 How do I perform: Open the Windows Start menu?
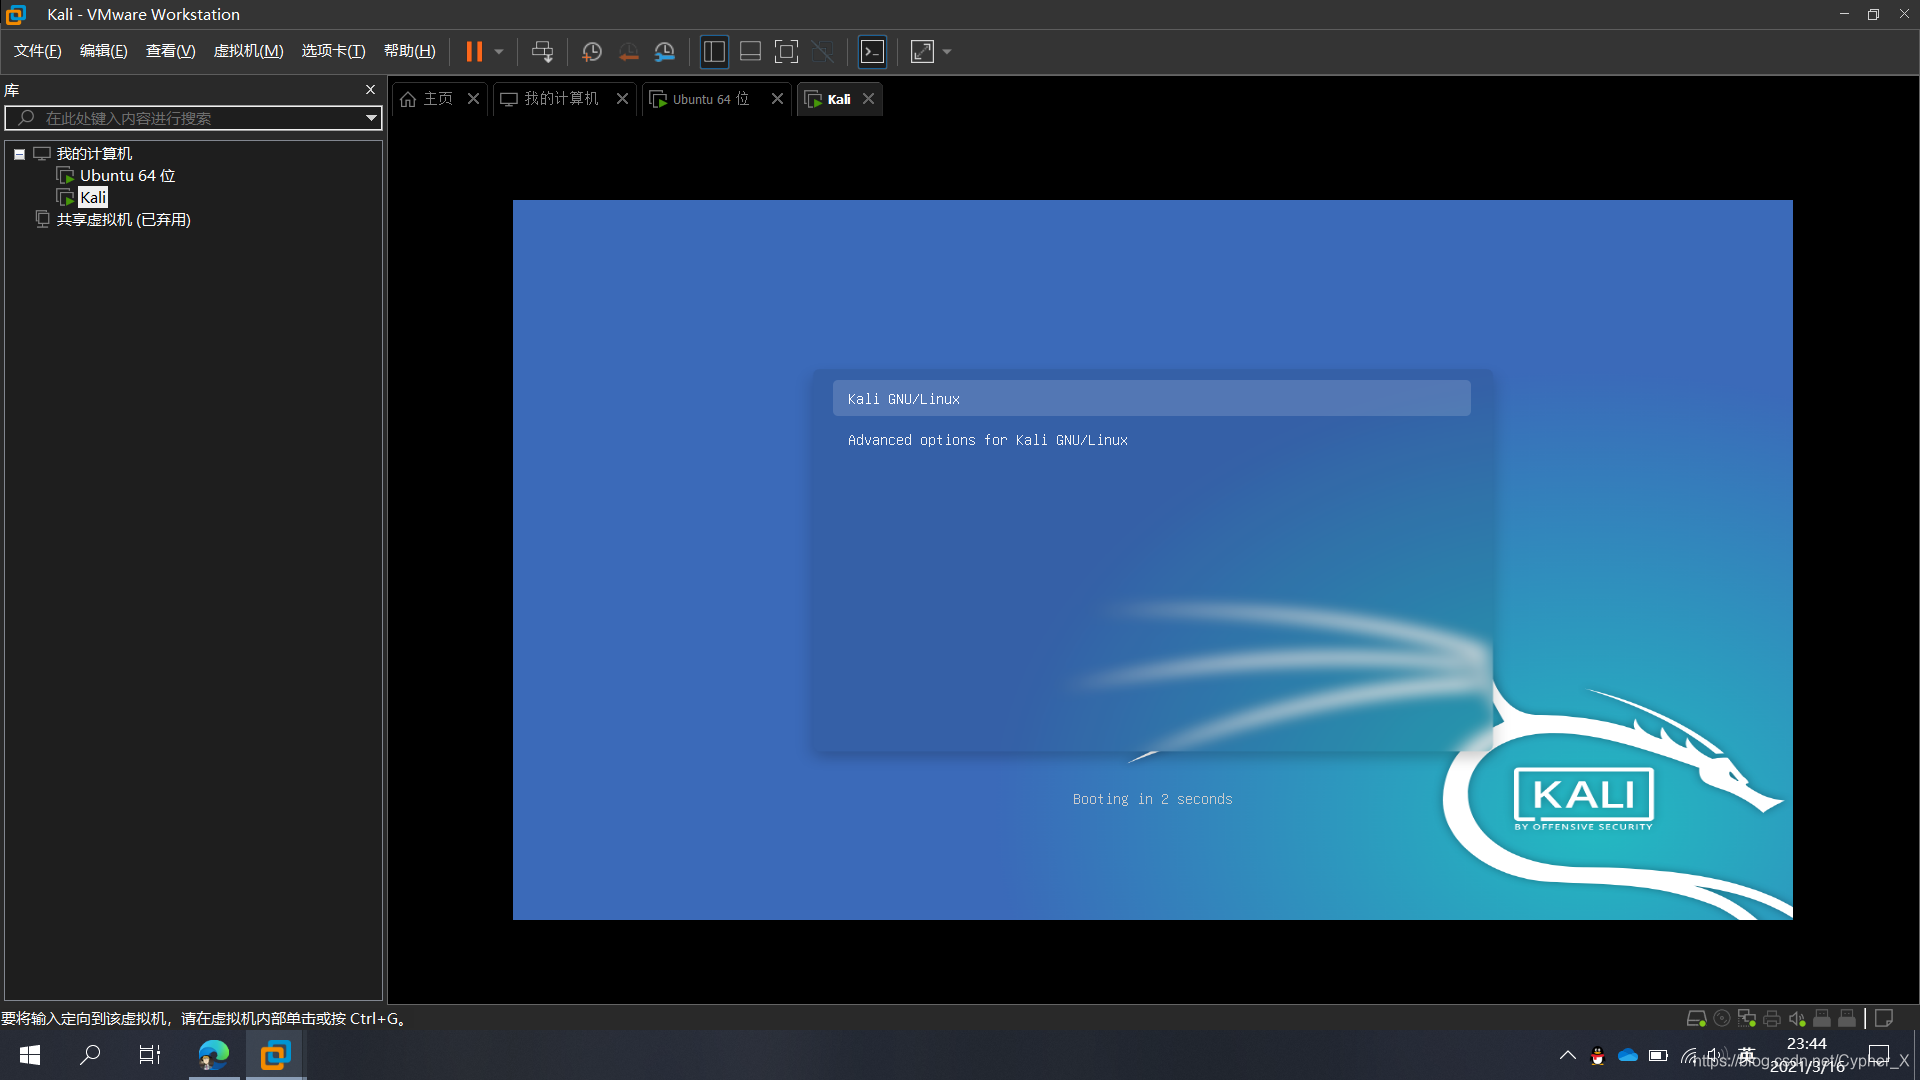point(30,1055)
